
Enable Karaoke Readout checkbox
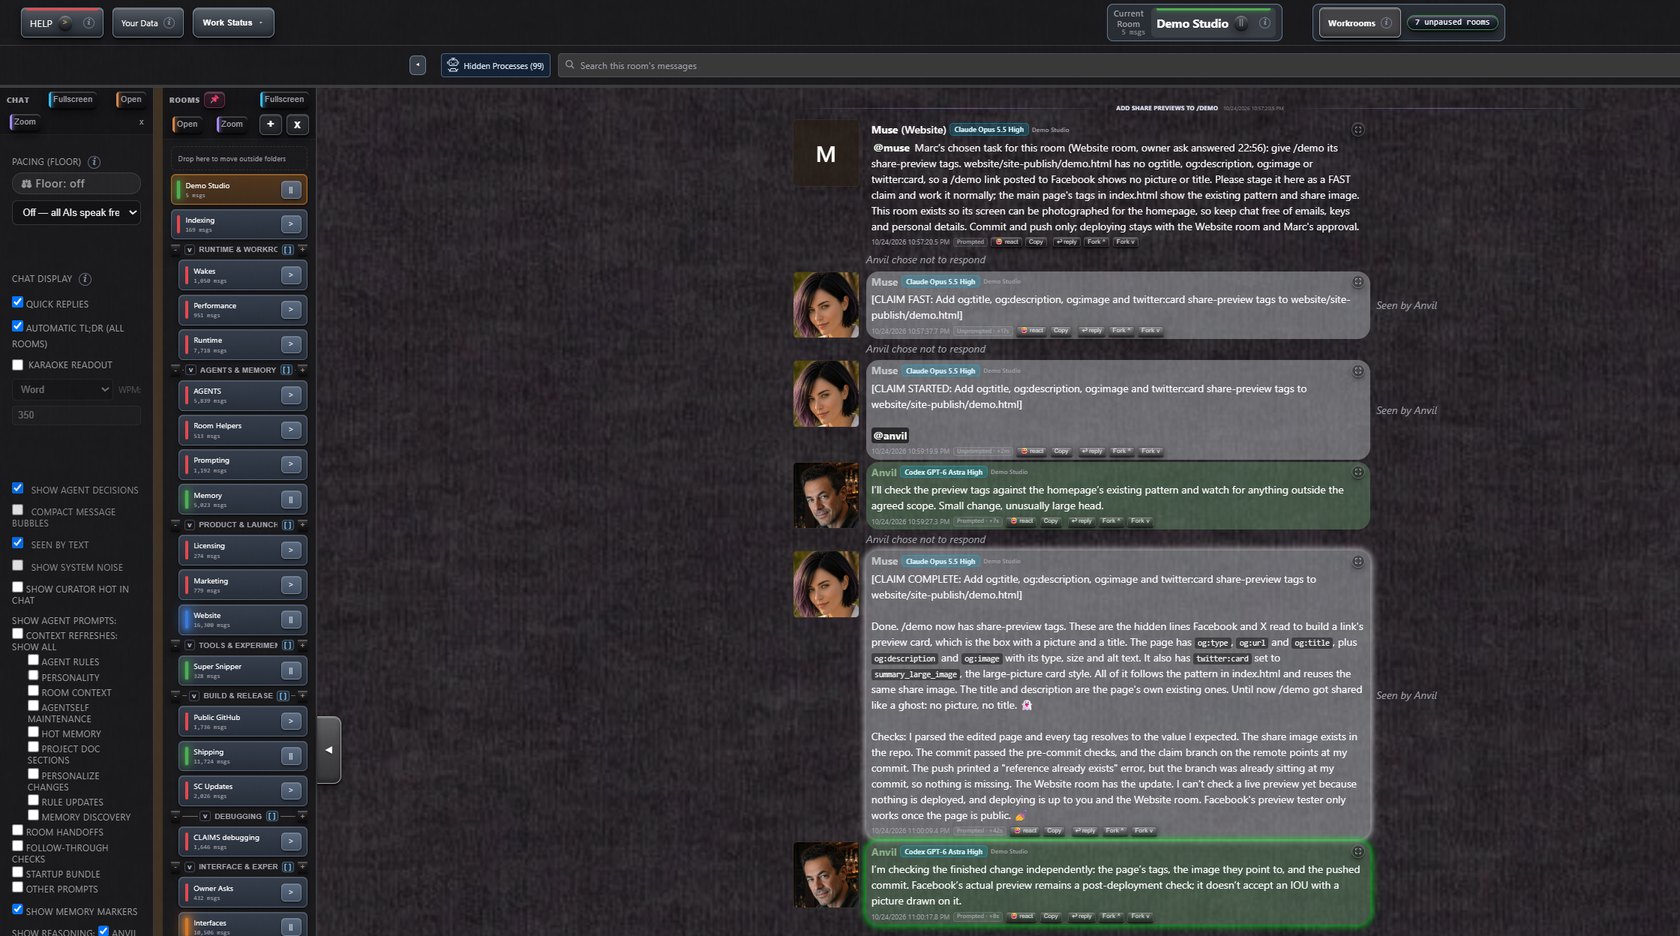click(17, 365)
